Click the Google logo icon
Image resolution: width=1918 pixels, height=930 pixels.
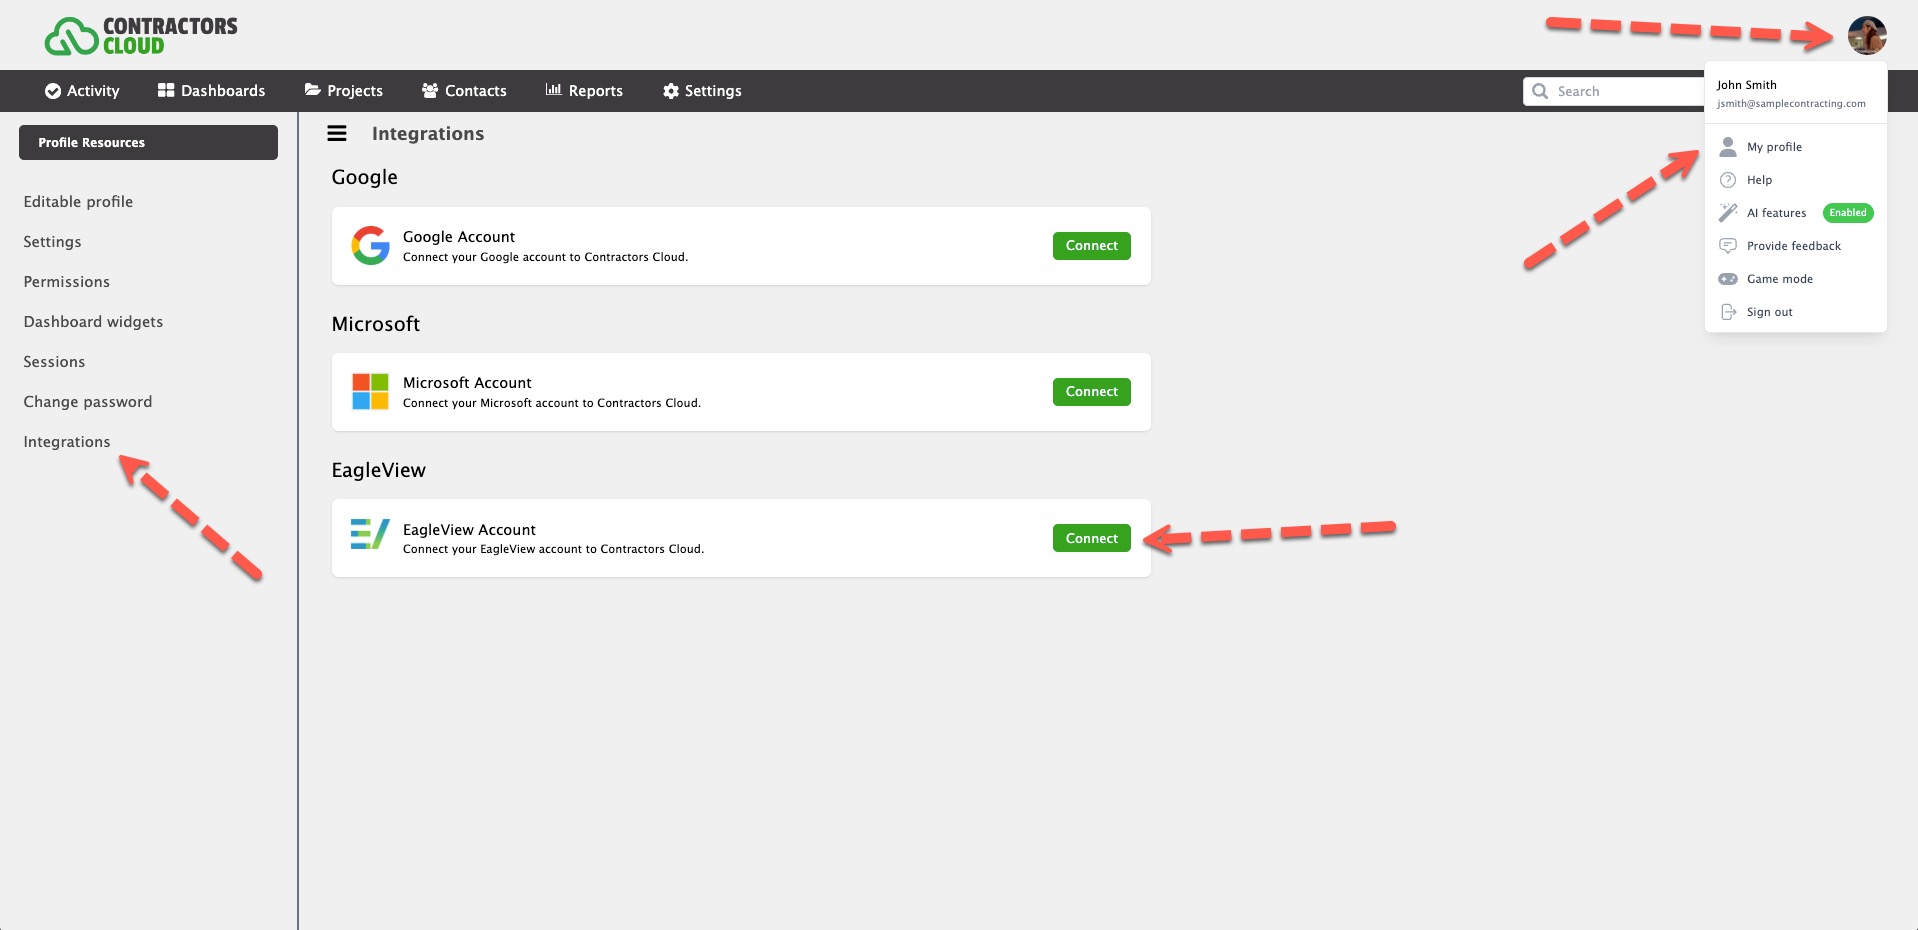coord(370,246)
